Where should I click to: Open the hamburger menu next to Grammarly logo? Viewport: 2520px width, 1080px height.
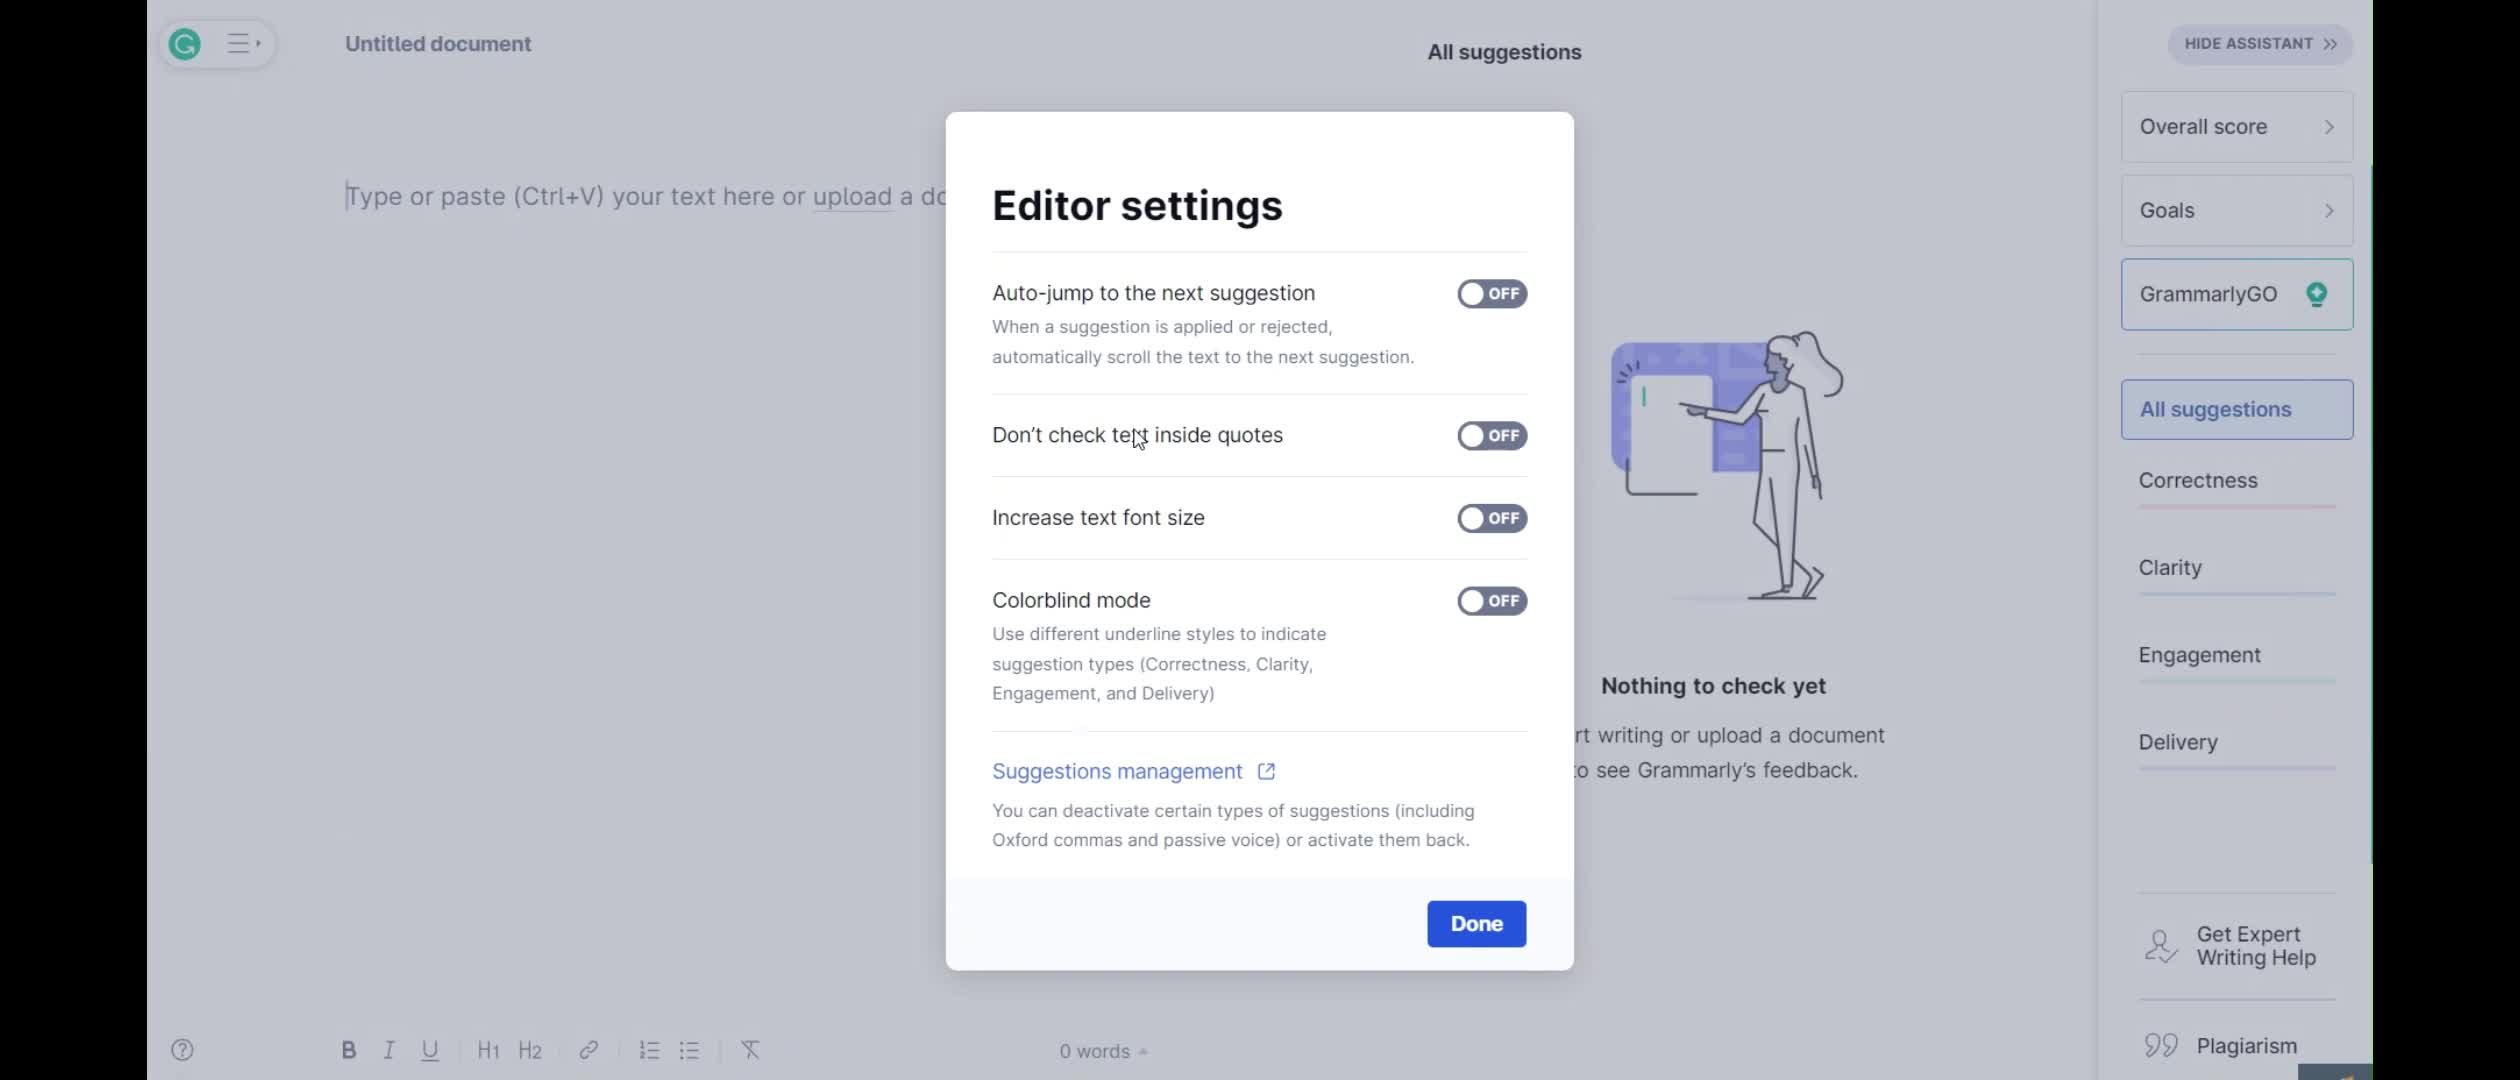(x=243, y=44)
